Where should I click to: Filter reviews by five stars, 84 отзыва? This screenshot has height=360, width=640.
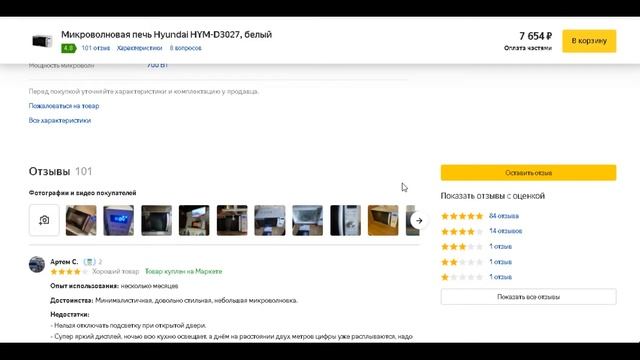click(504, 216)
